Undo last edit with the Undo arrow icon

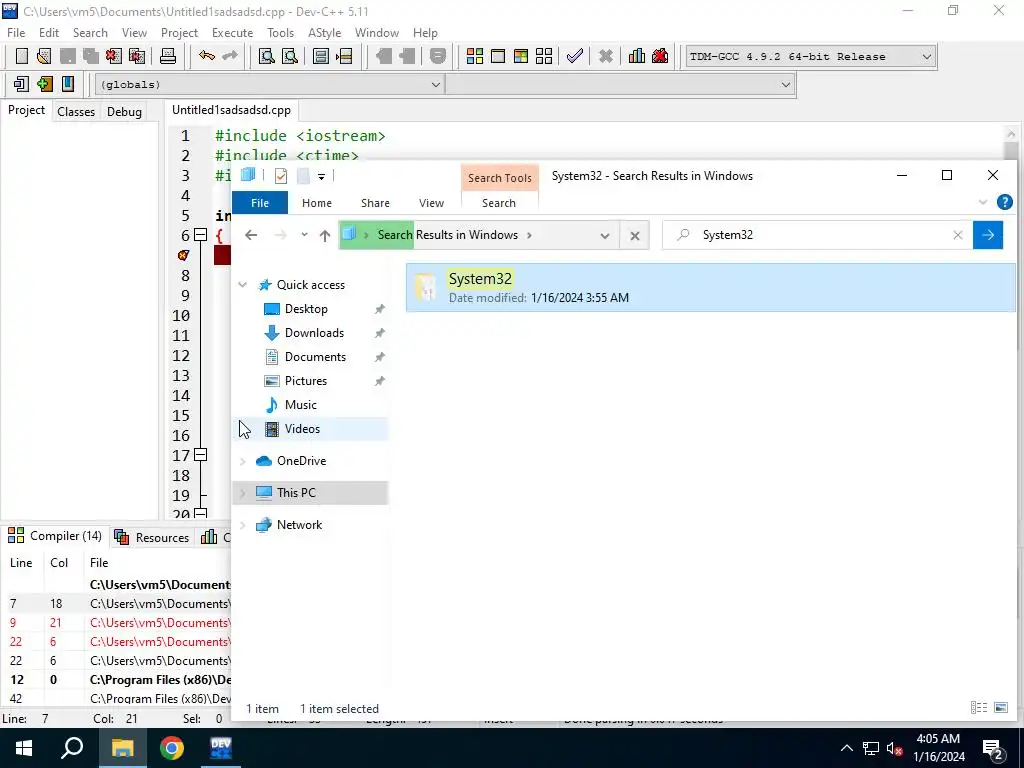(207, 56)
